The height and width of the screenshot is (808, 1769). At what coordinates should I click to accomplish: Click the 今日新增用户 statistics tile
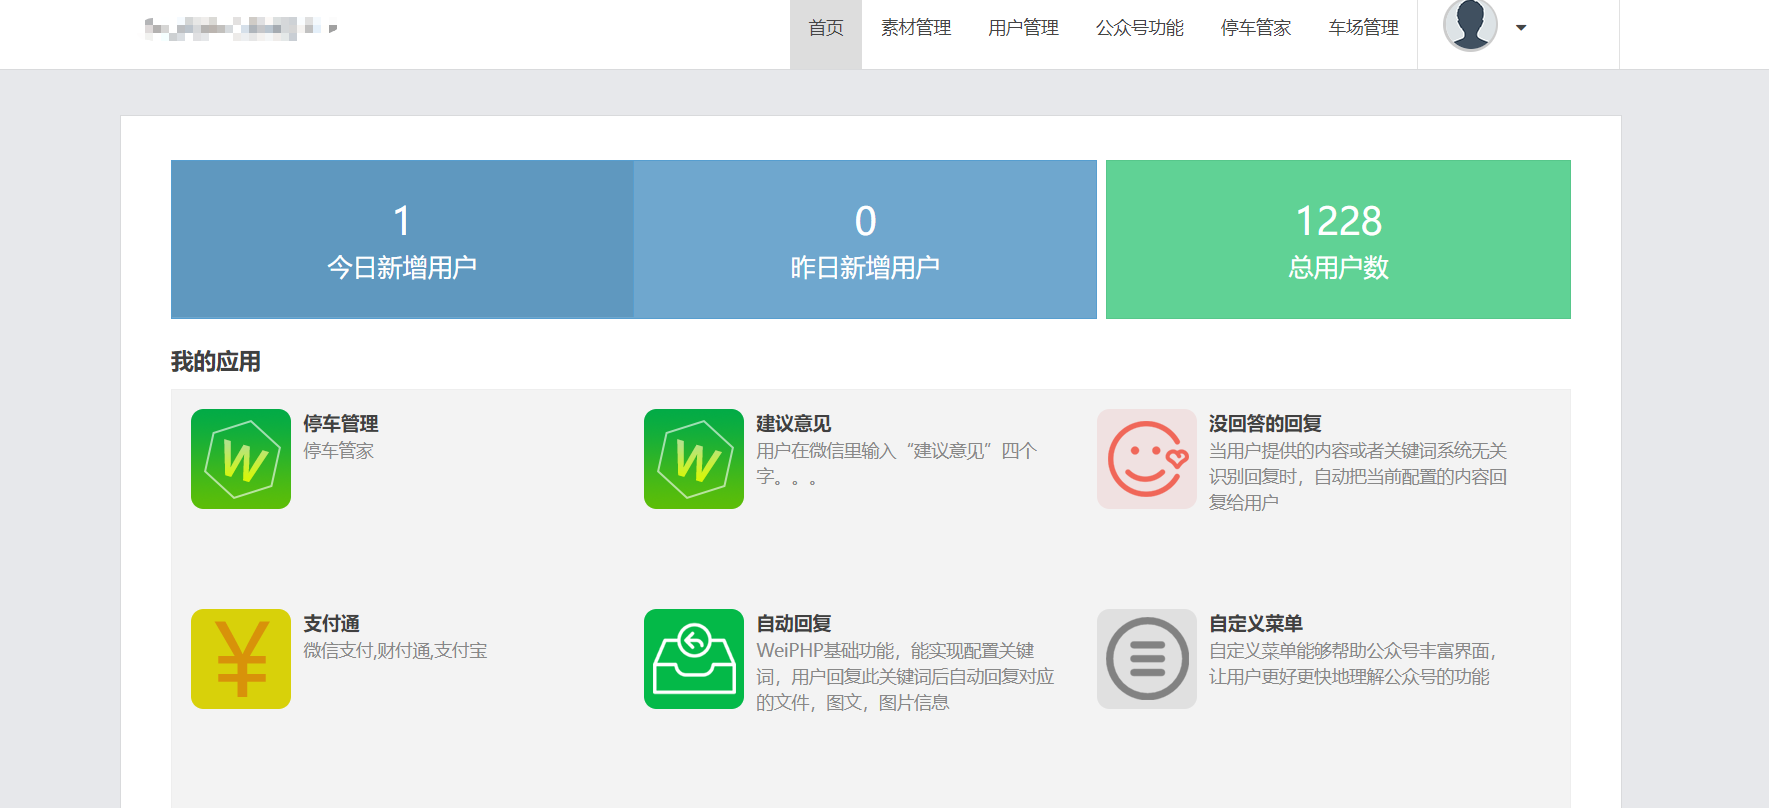(402, 240)
